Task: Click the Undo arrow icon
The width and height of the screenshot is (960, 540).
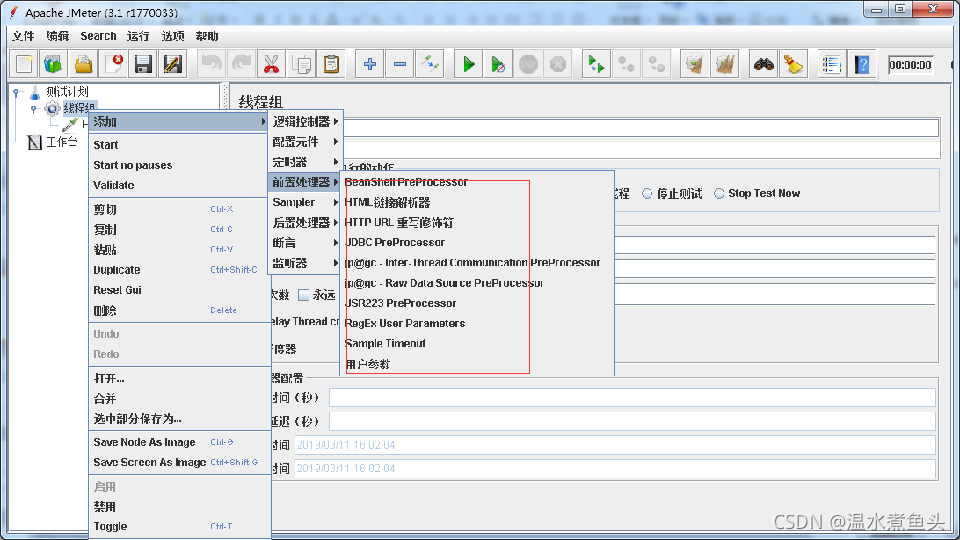Action: click(212, 64)
